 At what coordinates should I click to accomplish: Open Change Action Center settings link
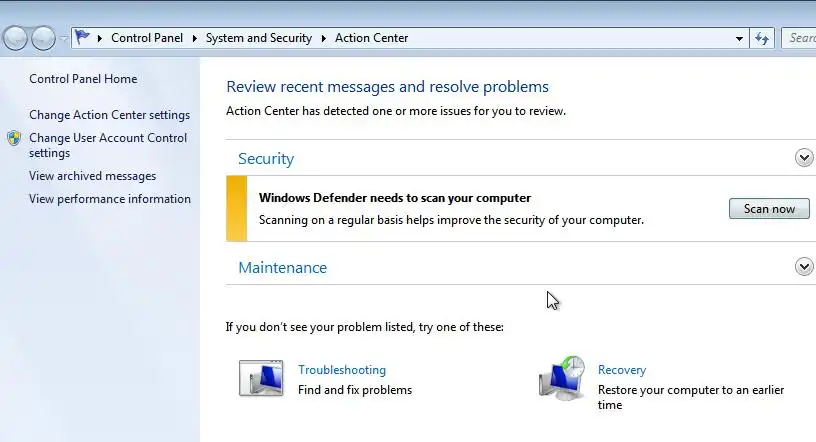109,115
